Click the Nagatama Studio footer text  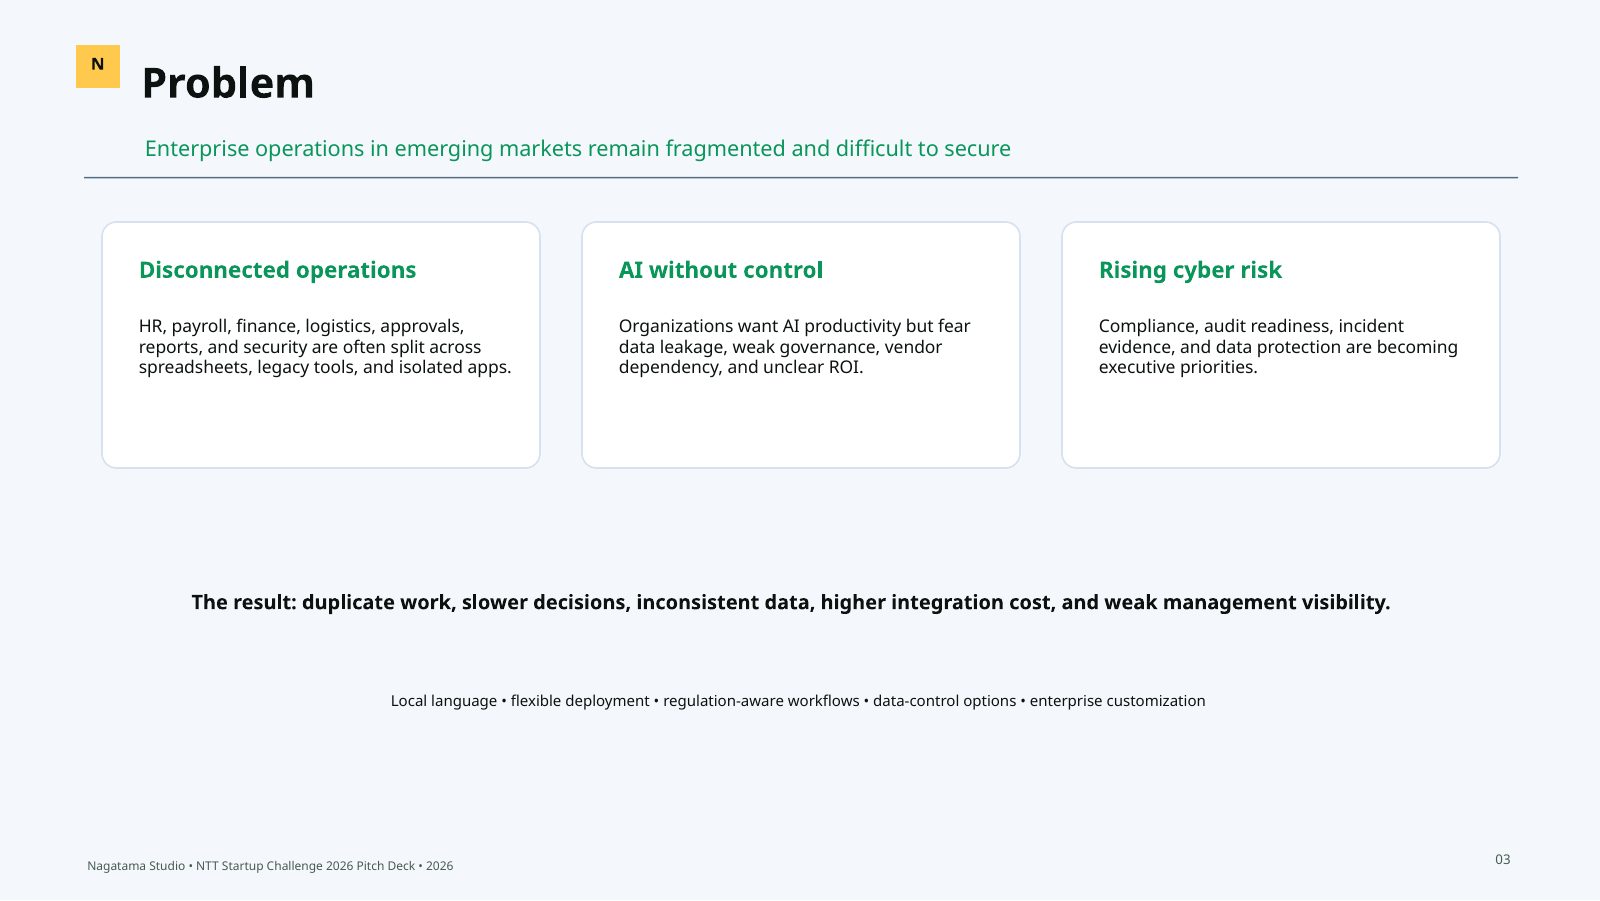point(270,866)
